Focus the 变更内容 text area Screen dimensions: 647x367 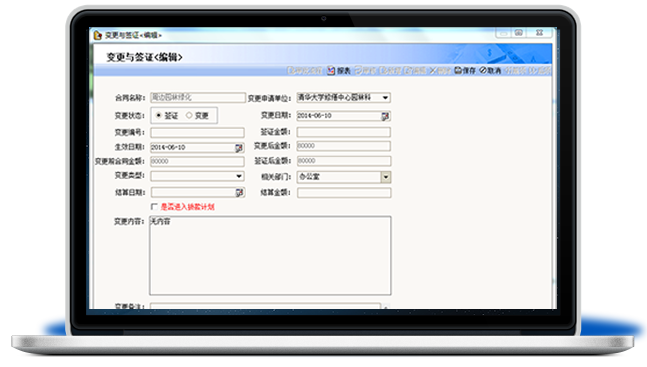pos(270,256)
